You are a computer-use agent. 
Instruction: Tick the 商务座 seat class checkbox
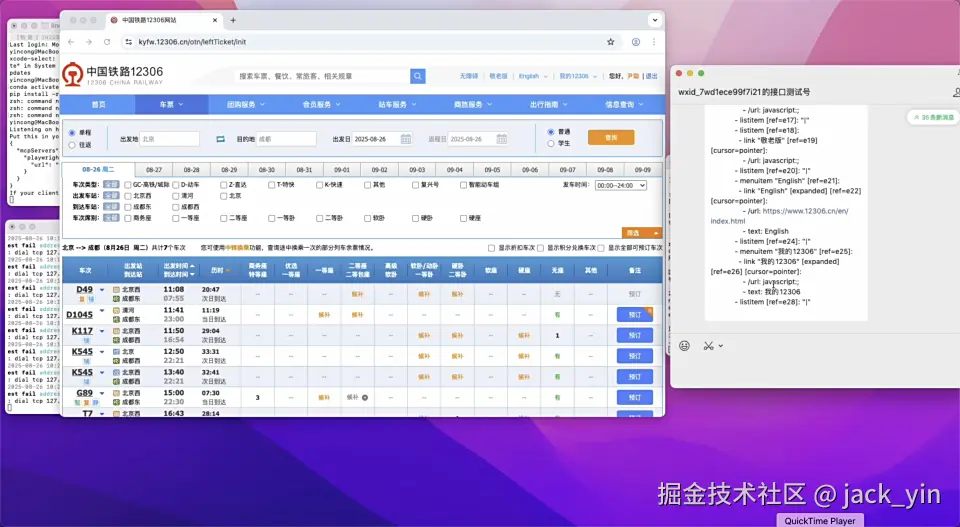(x=128, y=218)
